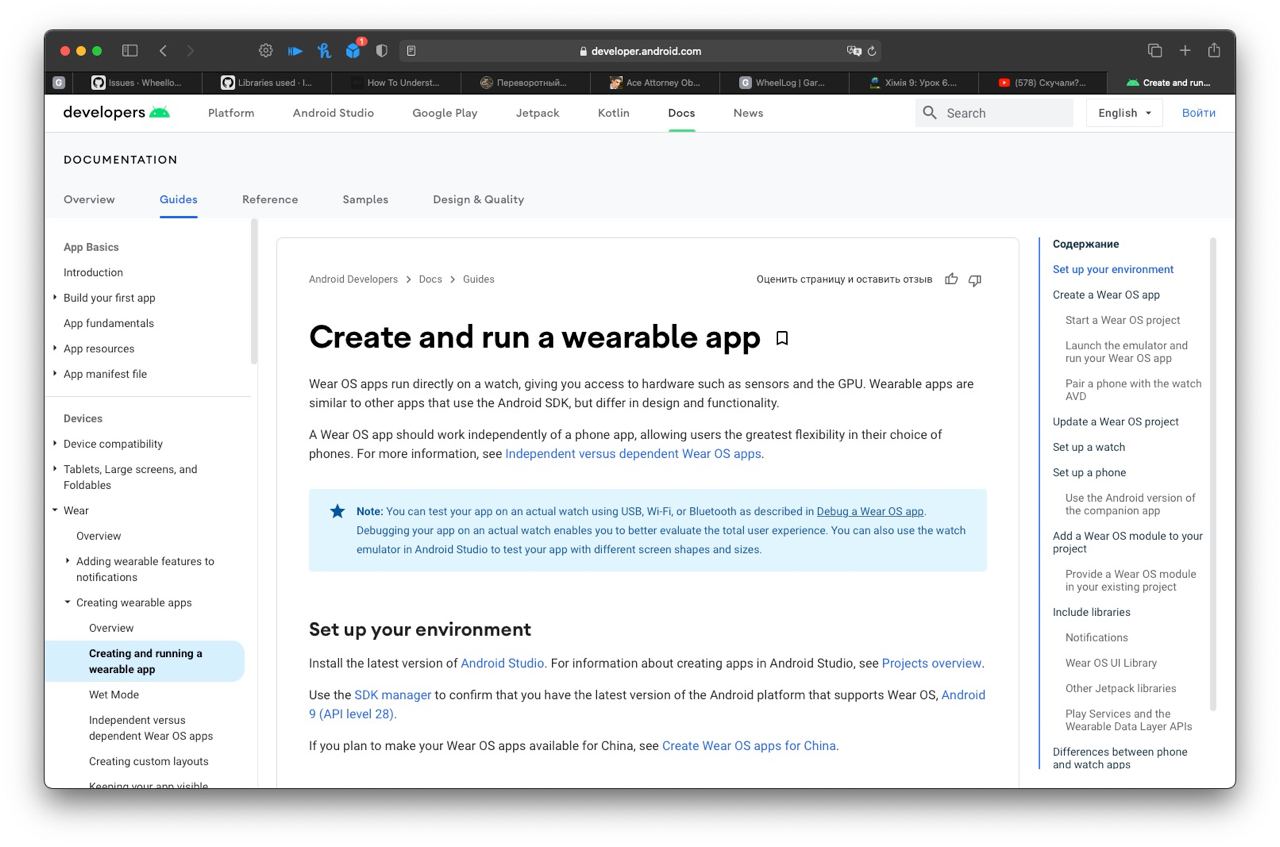
Task: Switch to the YouTube (578) browser tab
Action: point(1043,83)
